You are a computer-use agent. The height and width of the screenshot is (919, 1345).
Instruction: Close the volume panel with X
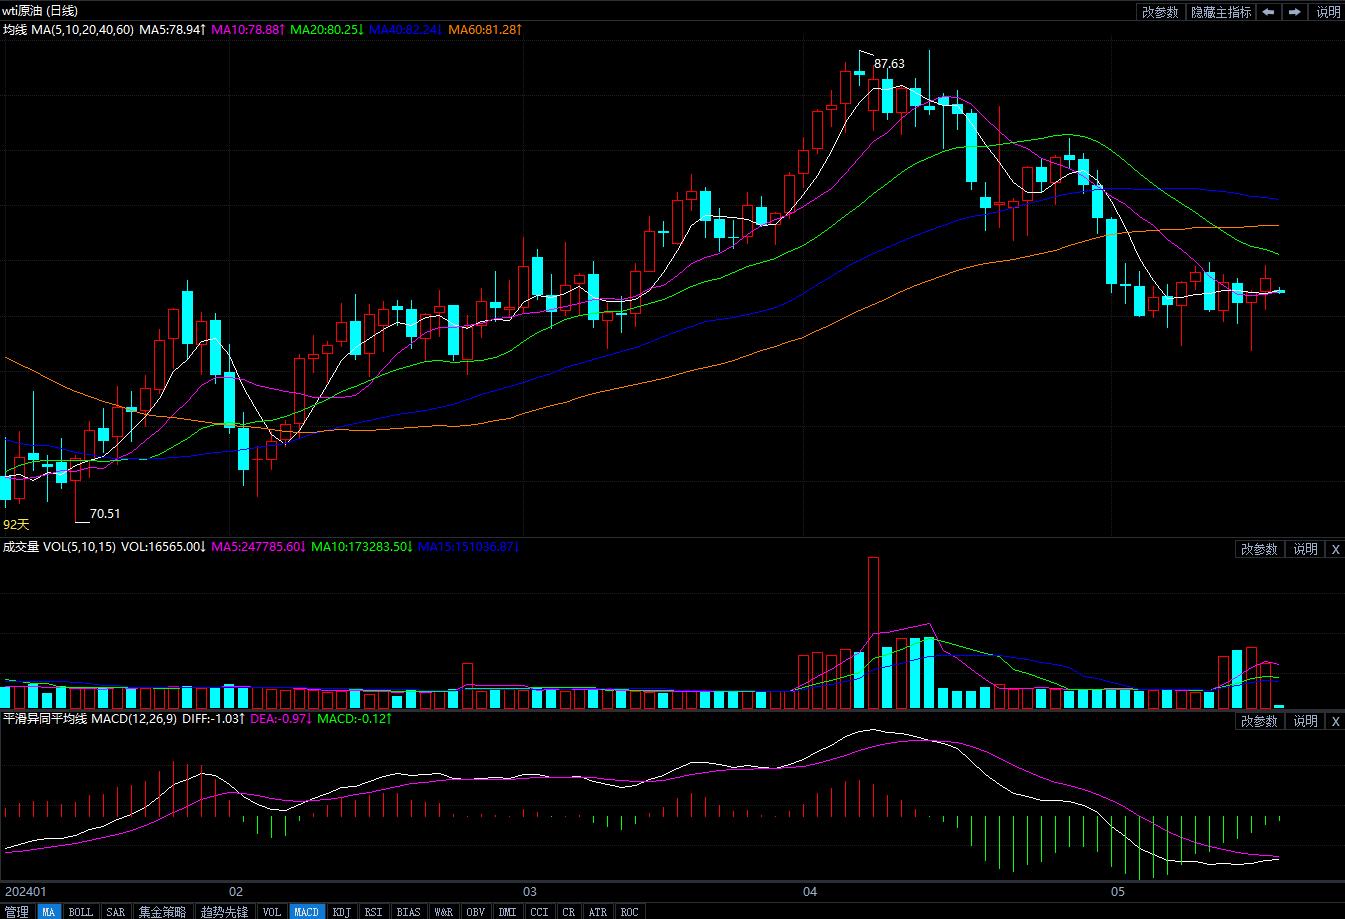[1334, 549]
